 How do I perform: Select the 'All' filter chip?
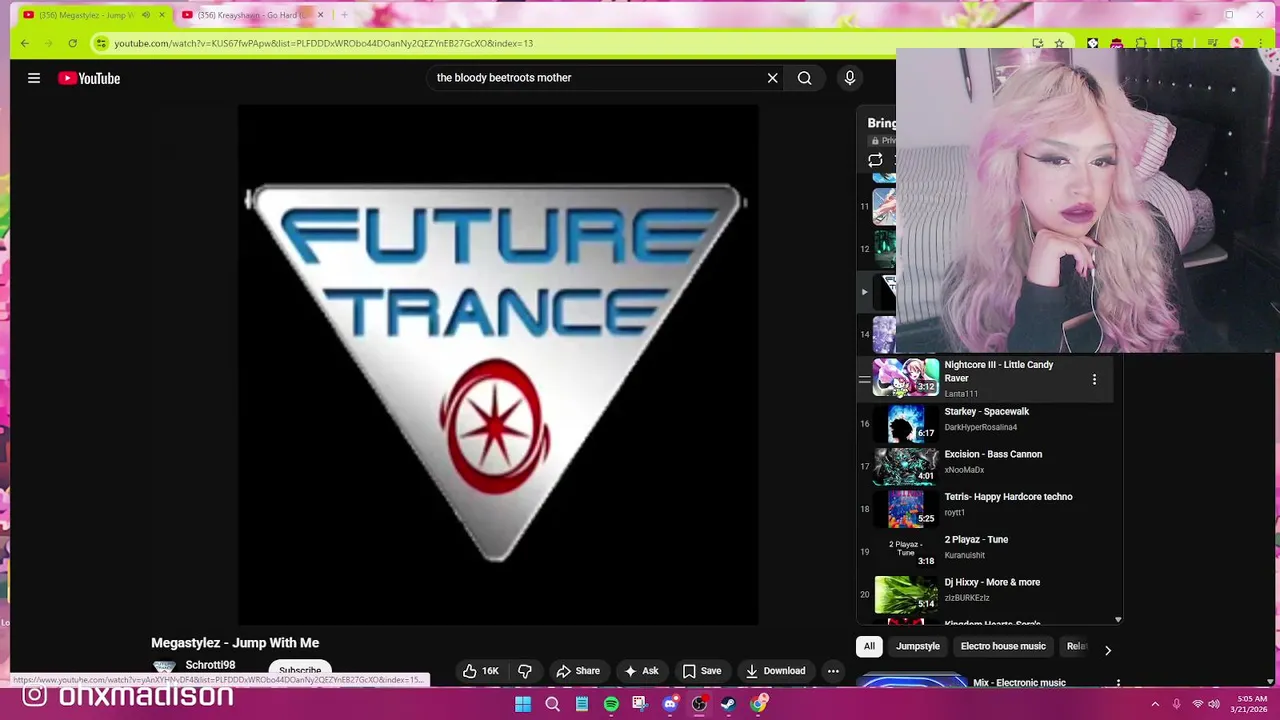point(869,646)
